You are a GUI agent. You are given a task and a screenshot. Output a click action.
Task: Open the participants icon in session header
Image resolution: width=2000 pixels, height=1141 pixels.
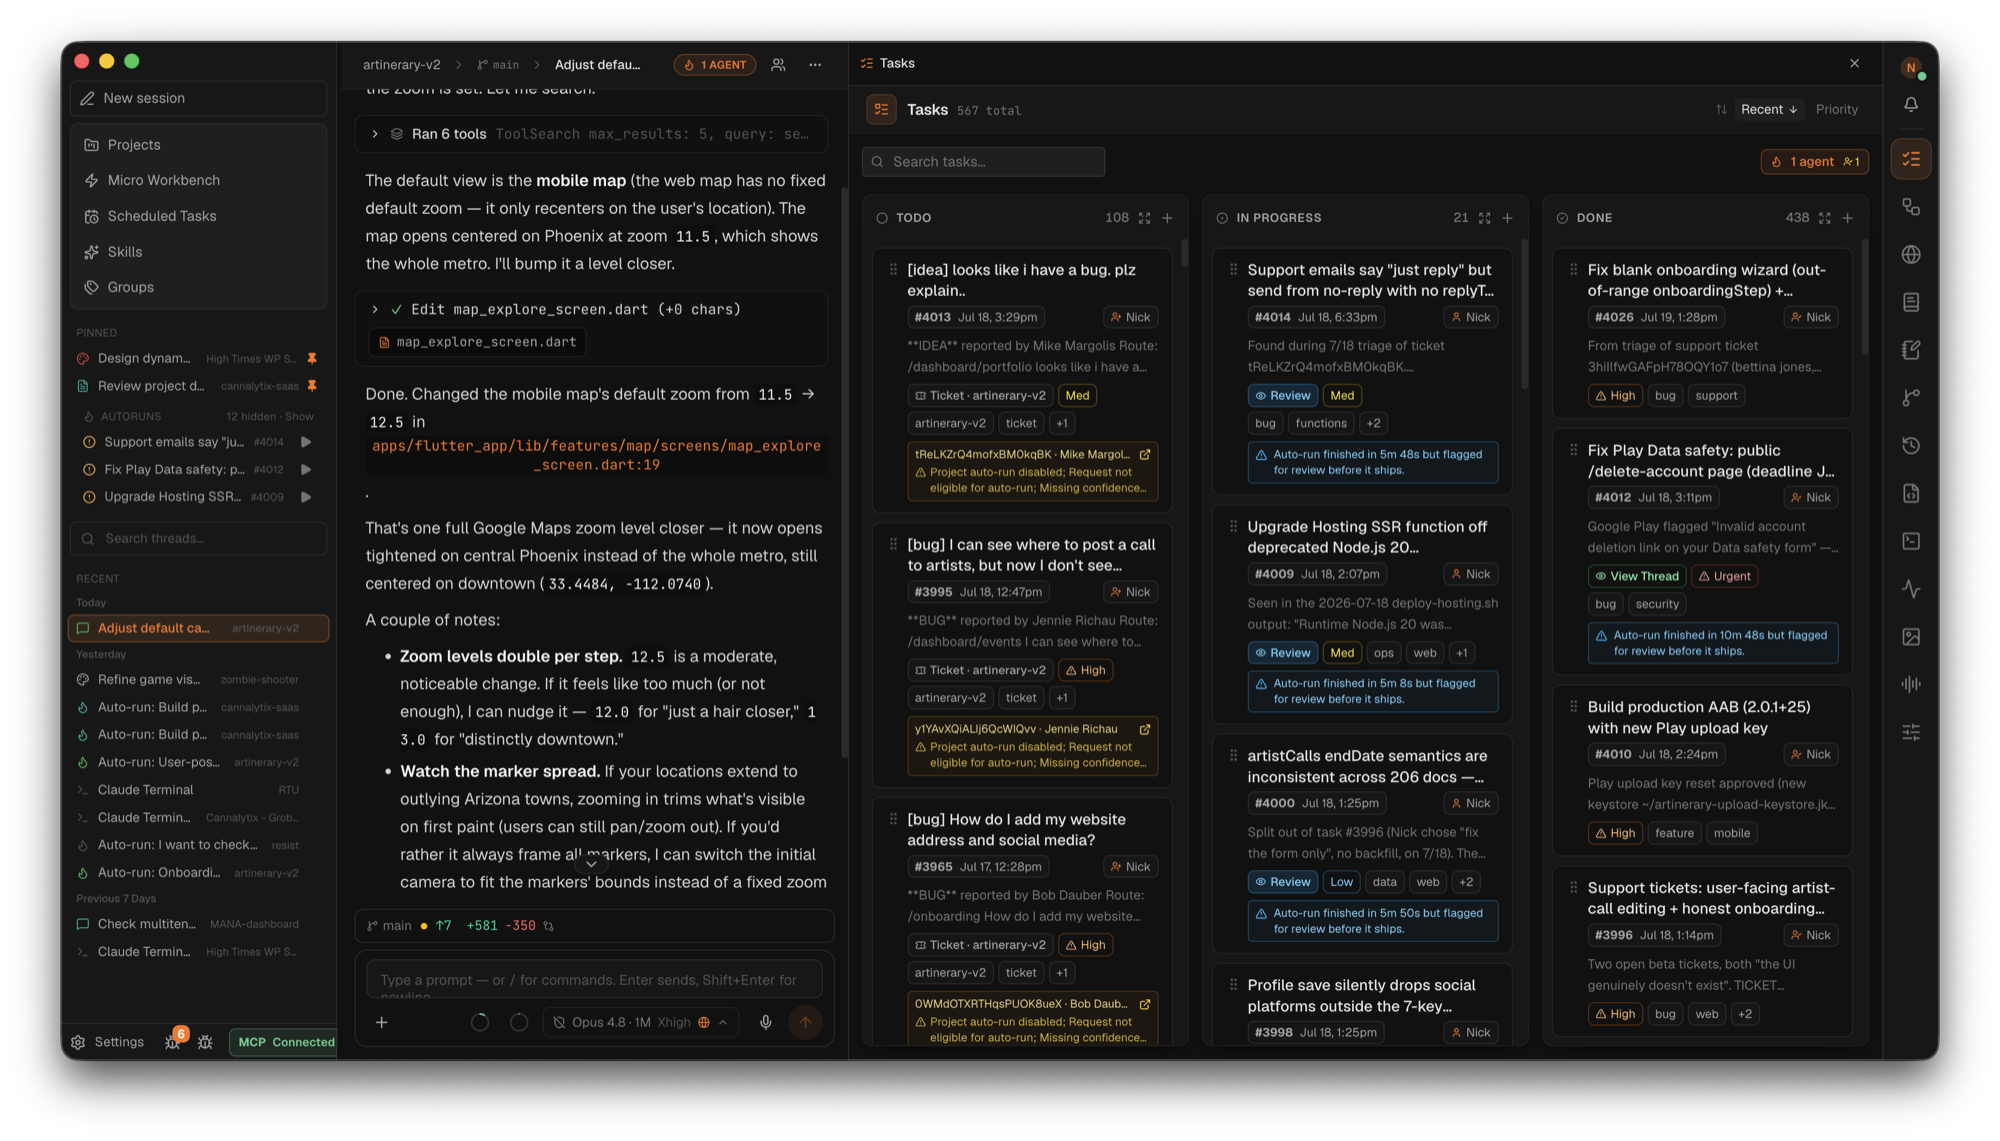[778, 65]
